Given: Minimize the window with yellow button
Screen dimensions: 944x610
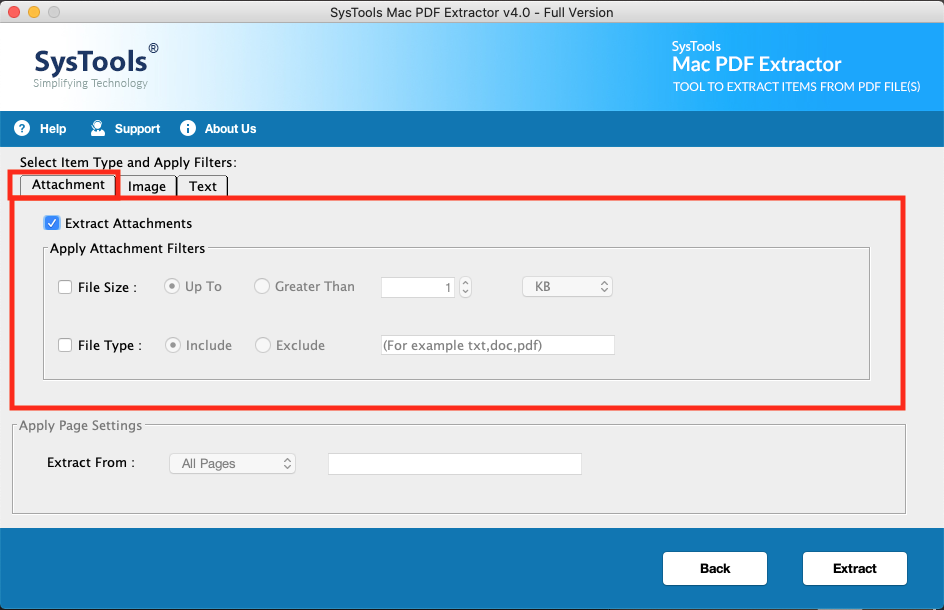Looking at the screenshot, I should click(x=34, y=12).
